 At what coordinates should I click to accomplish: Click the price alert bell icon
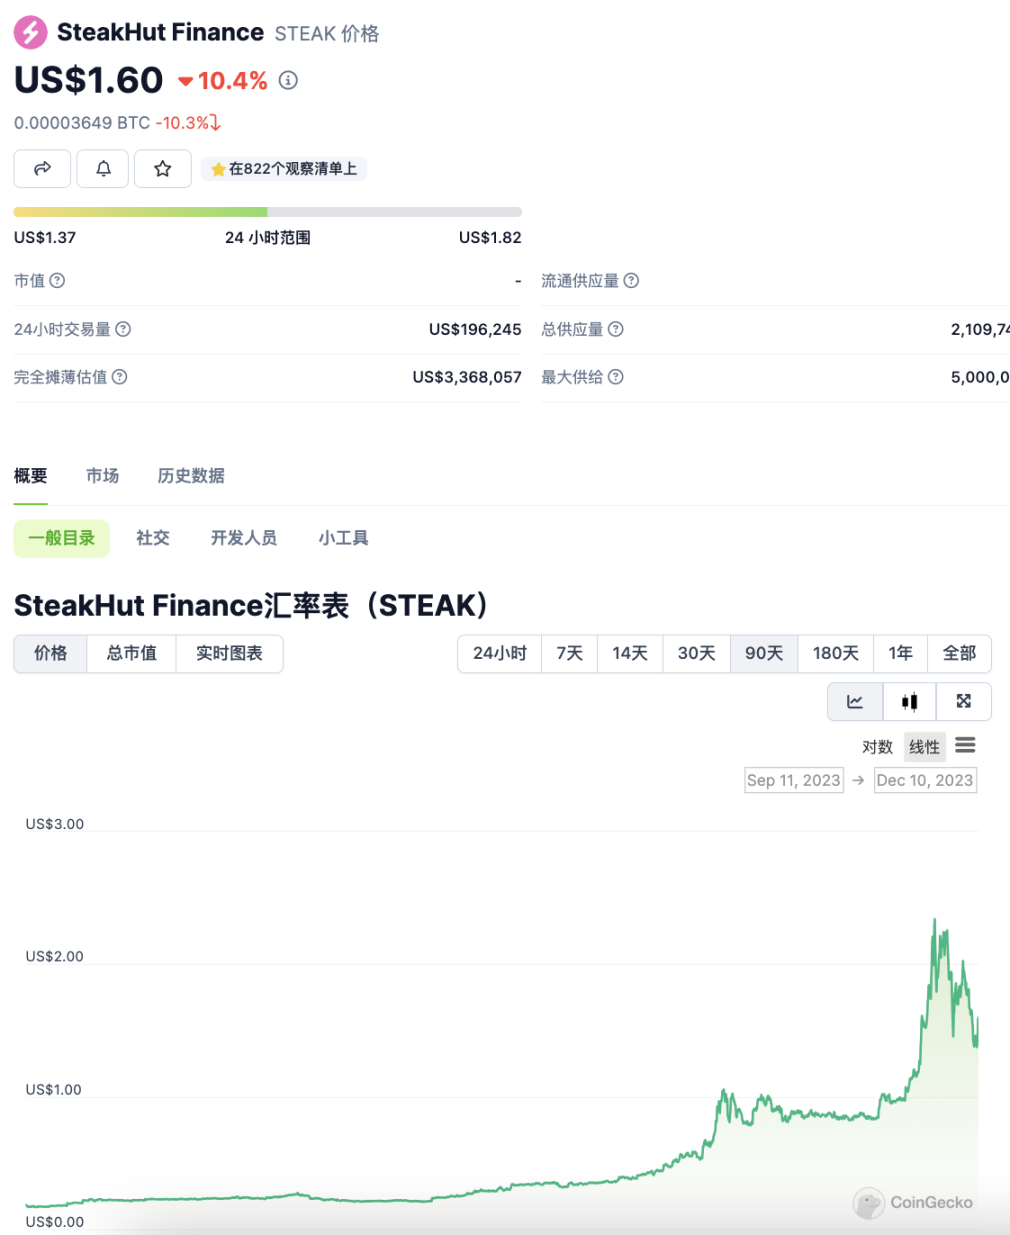point(103,169)
